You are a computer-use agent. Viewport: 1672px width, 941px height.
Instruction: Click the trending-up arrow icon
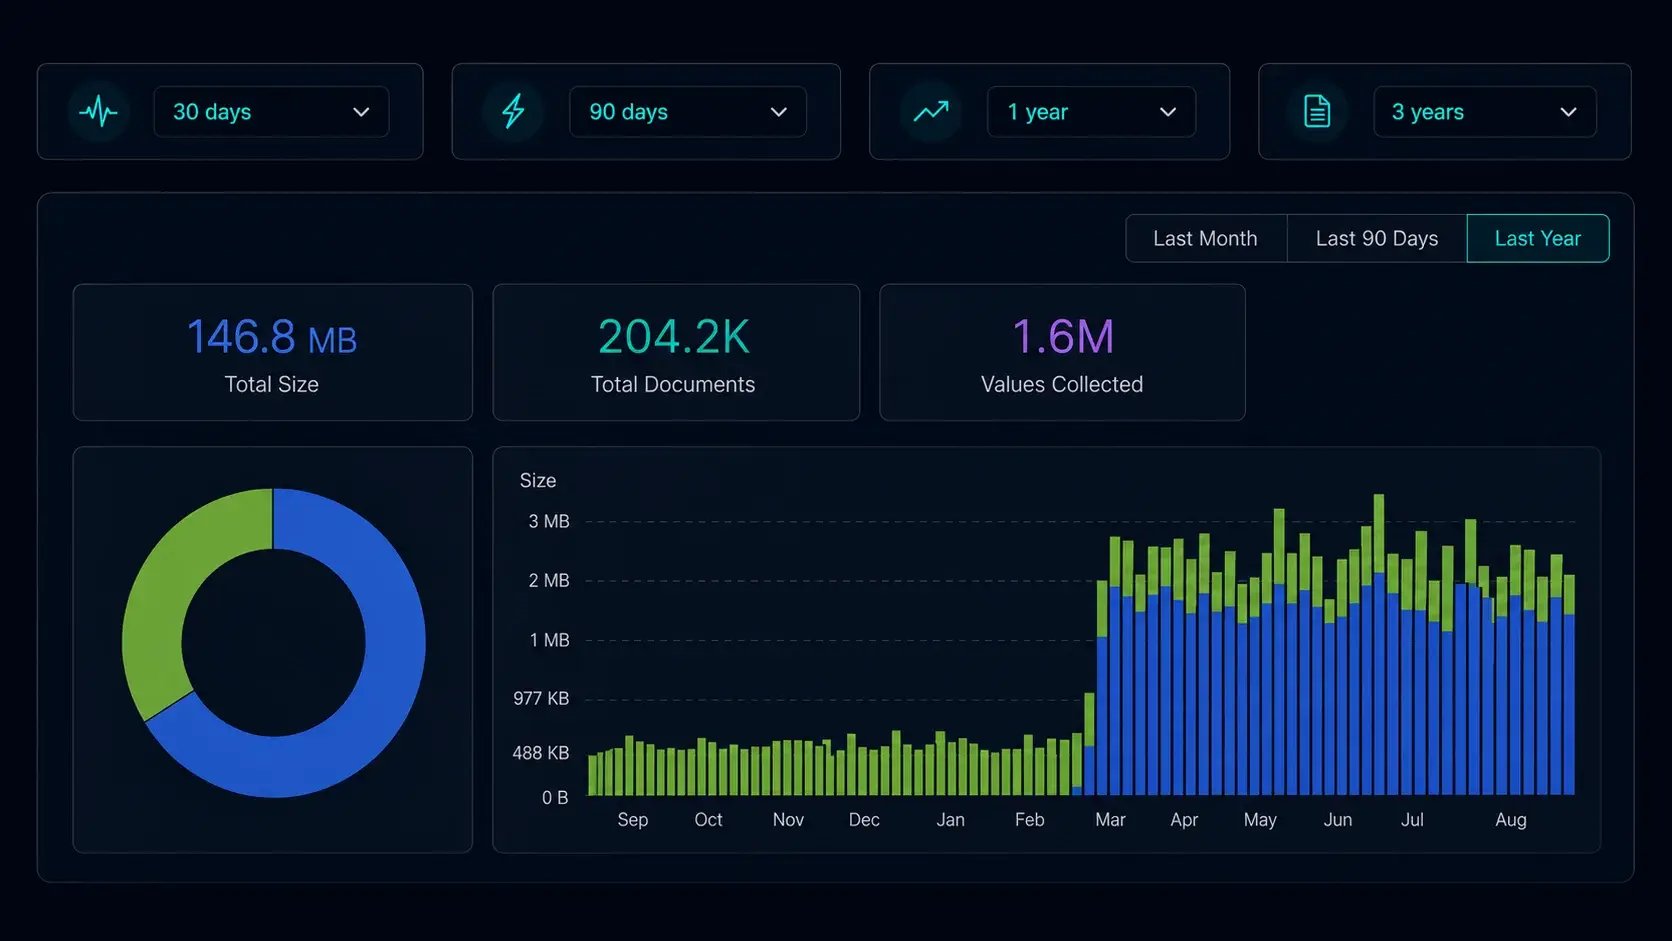coord(931,111)
